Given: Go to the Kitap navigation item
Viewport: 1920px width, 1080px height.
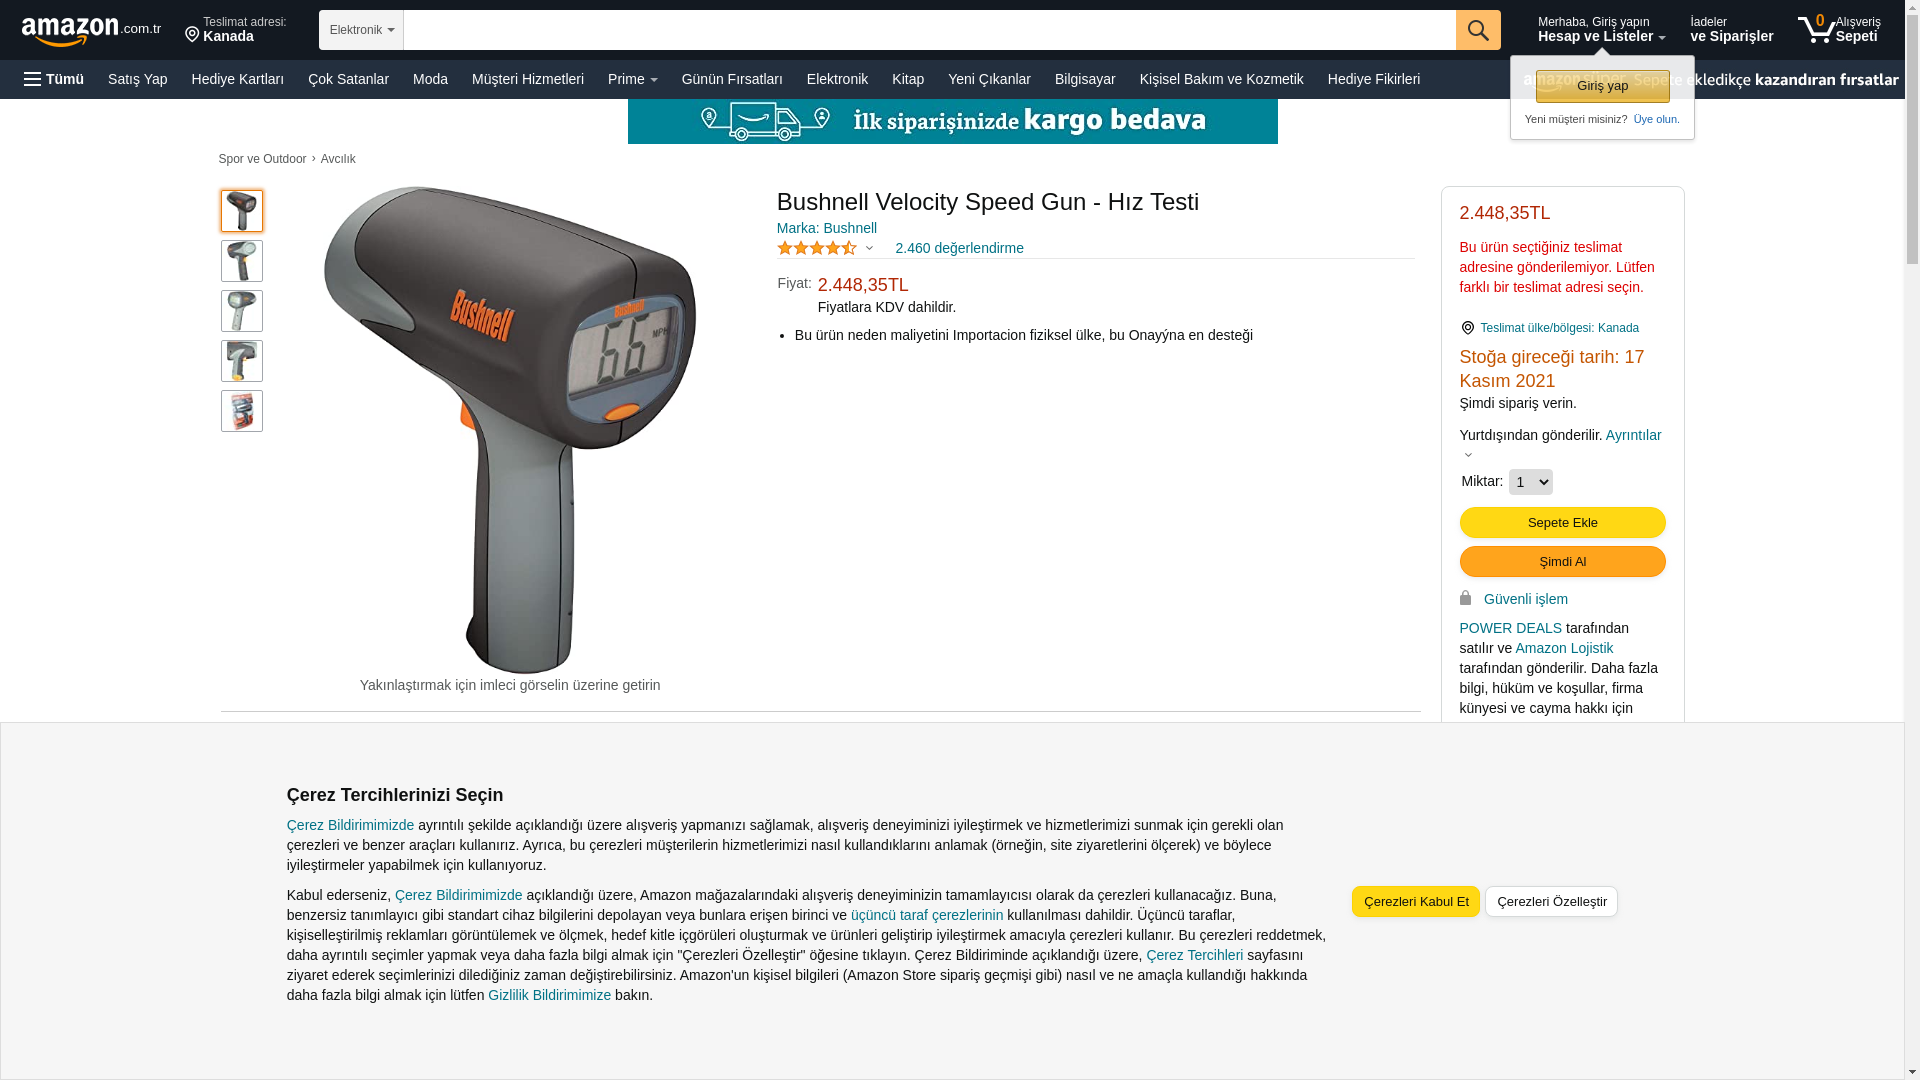Looking at the screenshot, I should [x=908, y=79].
